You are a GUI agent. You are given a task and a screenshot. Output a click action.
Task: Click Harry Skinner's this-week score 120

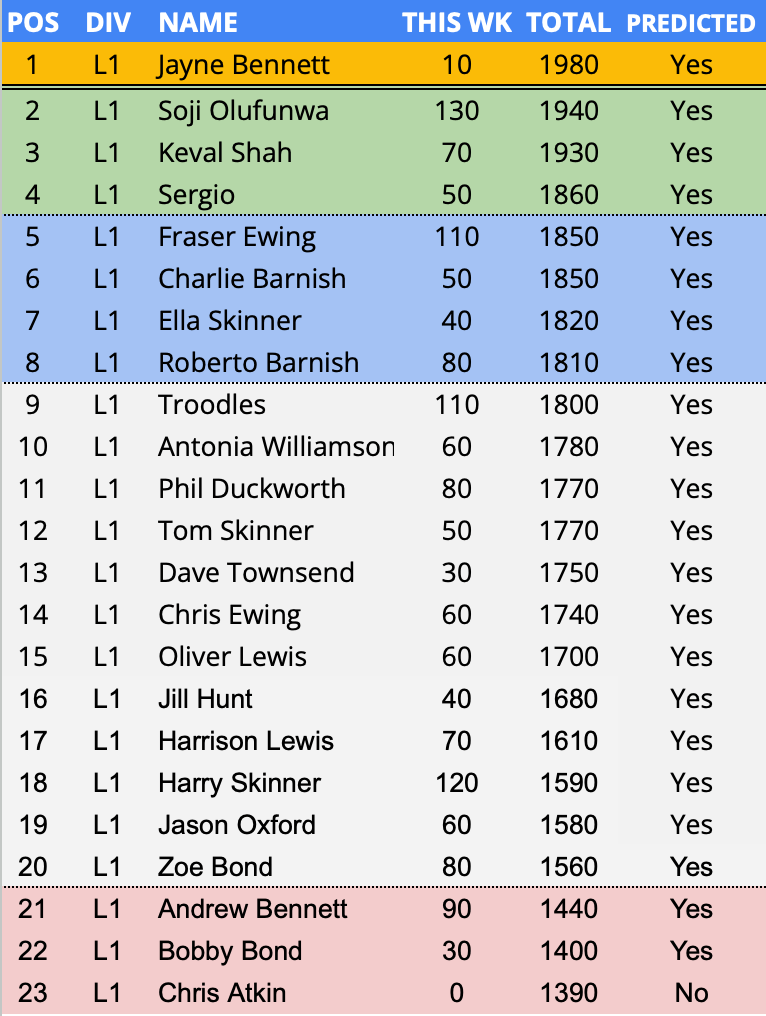click(457, 783)
